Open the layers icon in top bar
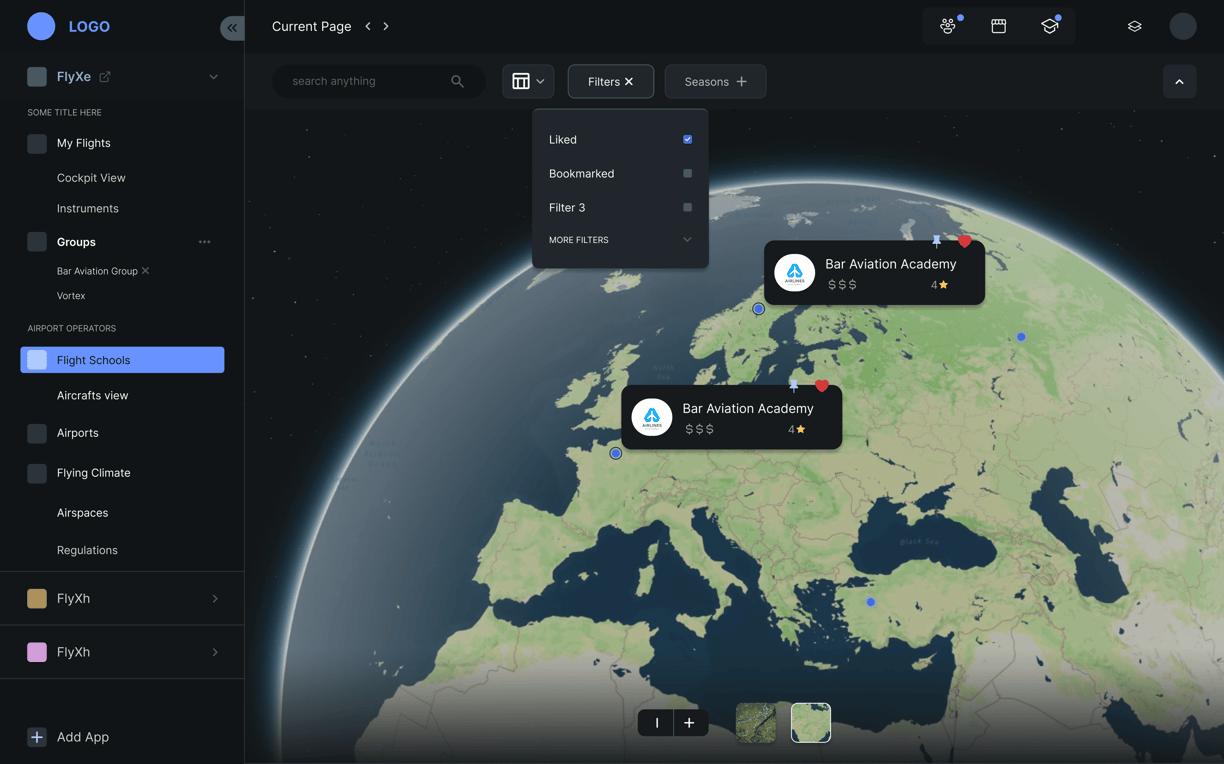Viewport: 1224px width, 764px height. (1134, 26)
